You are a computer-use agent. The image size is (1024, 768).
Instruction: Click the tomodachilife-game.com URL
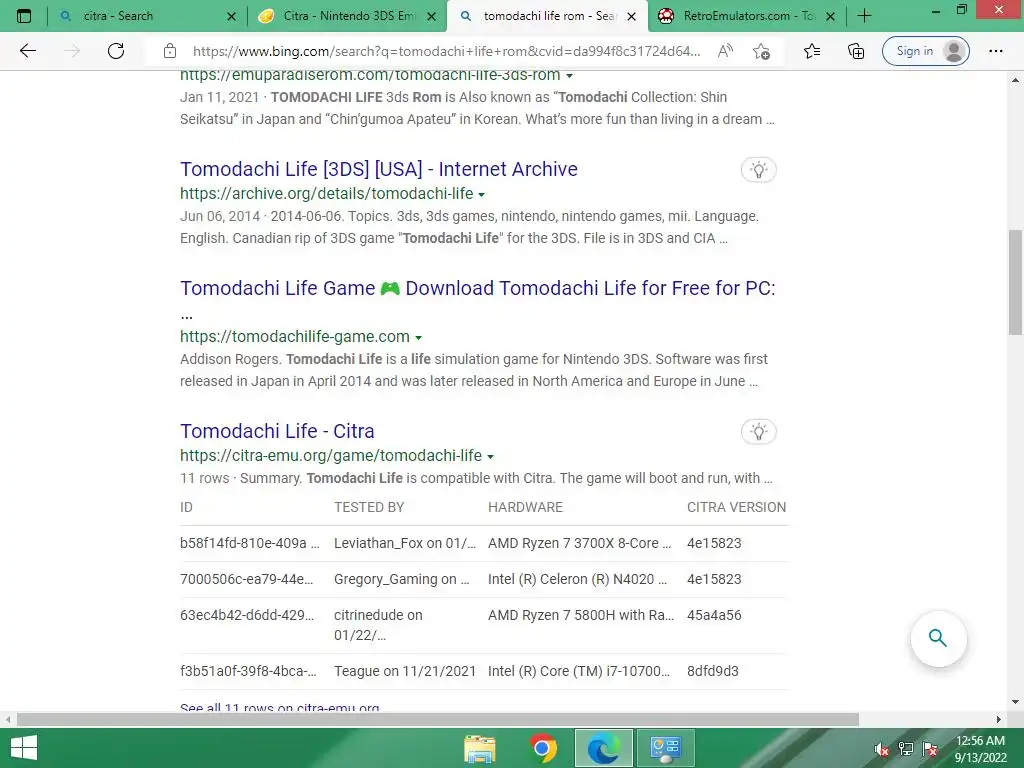coord(295,336)
